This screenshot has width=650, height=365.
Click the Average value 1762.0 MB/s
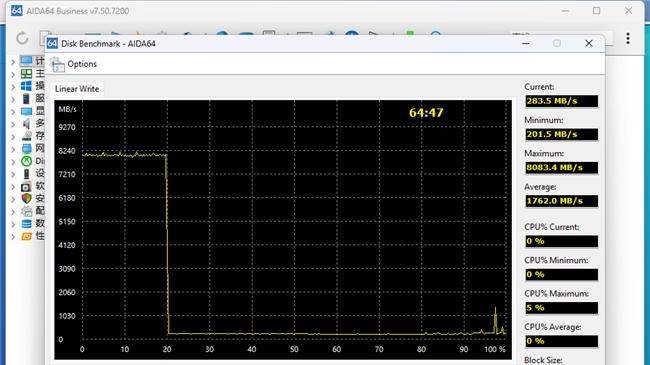(x=561, y=201)
